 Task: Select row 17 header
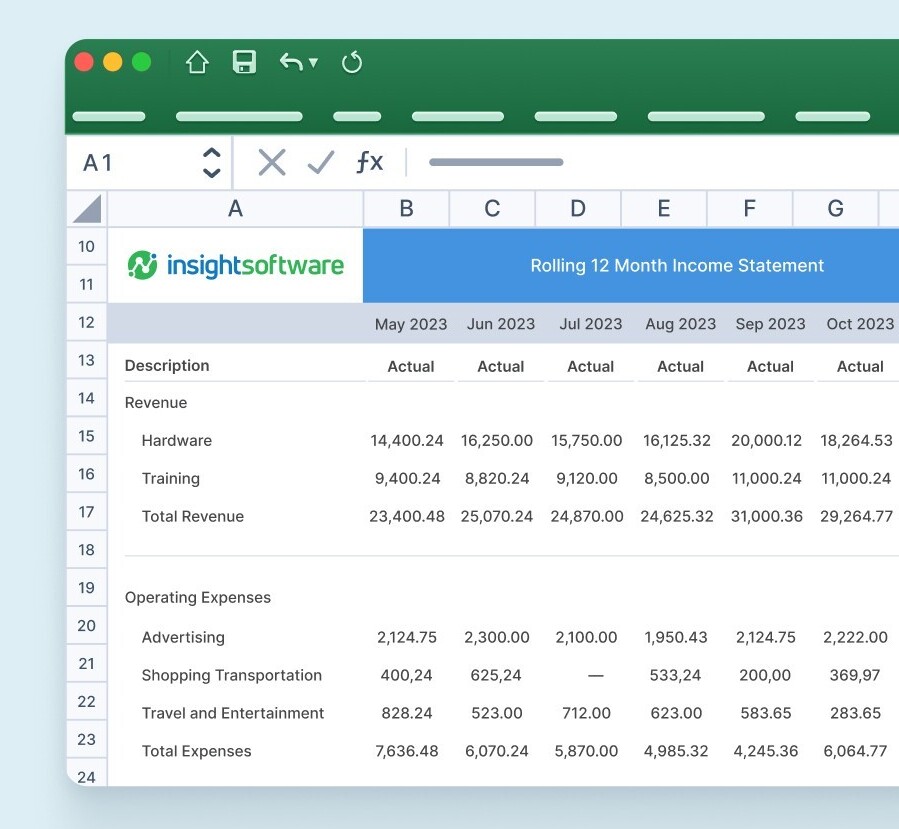click(x=87, y=512)
